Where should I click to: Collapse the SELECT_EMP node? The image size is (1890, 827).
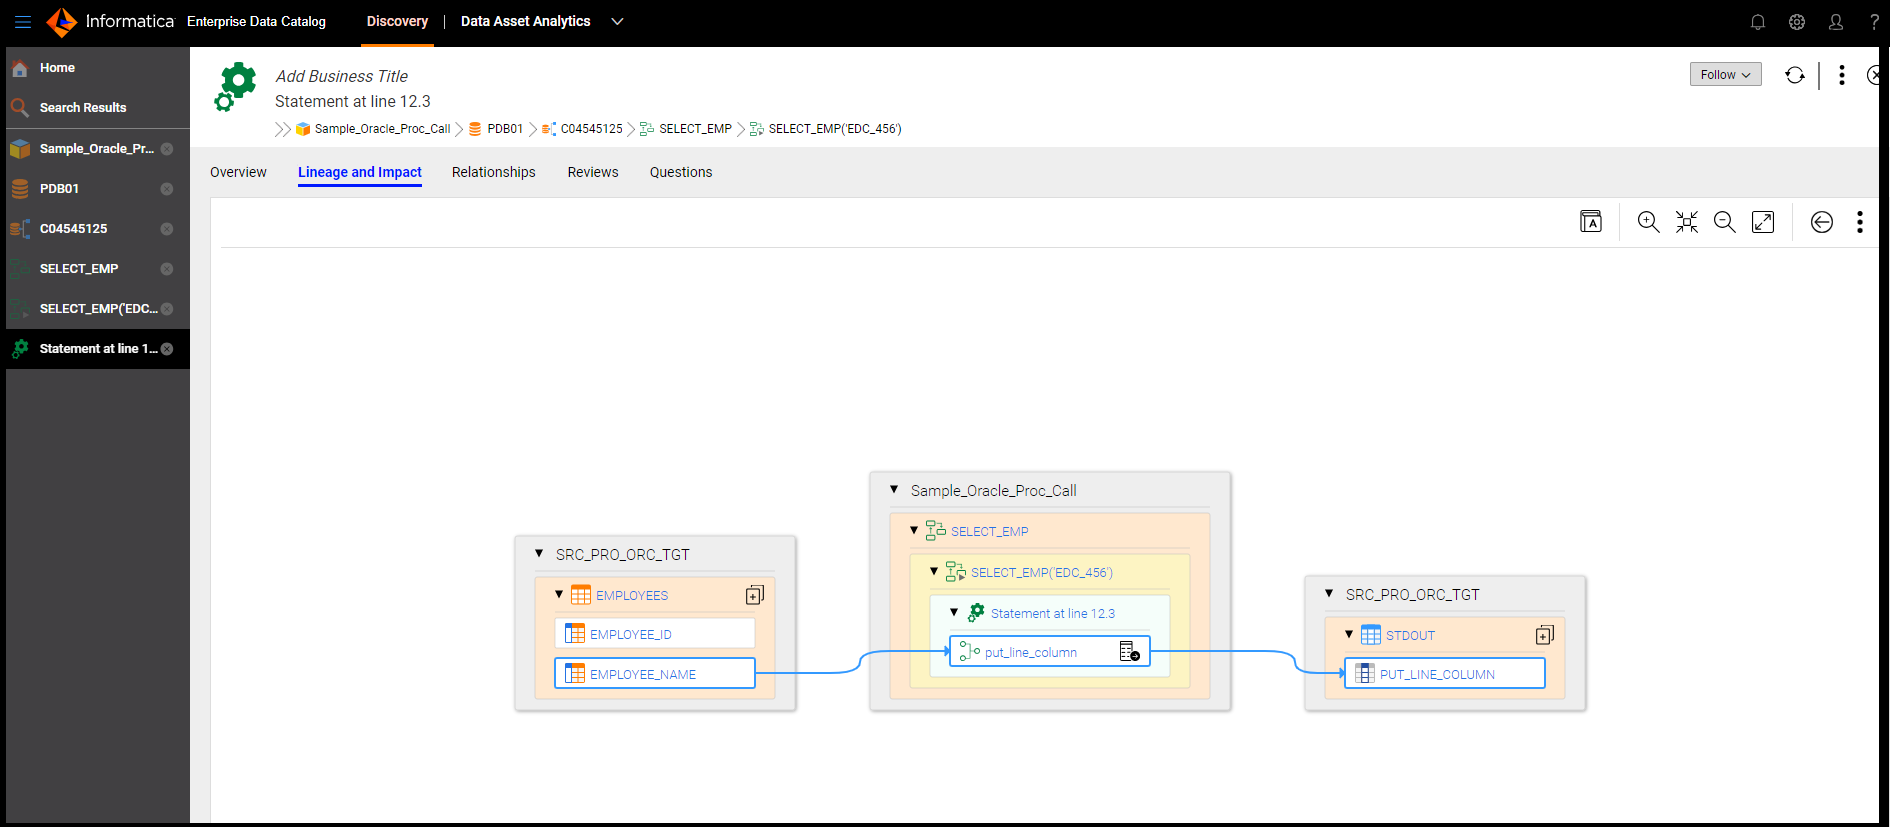tap(914, 530)
